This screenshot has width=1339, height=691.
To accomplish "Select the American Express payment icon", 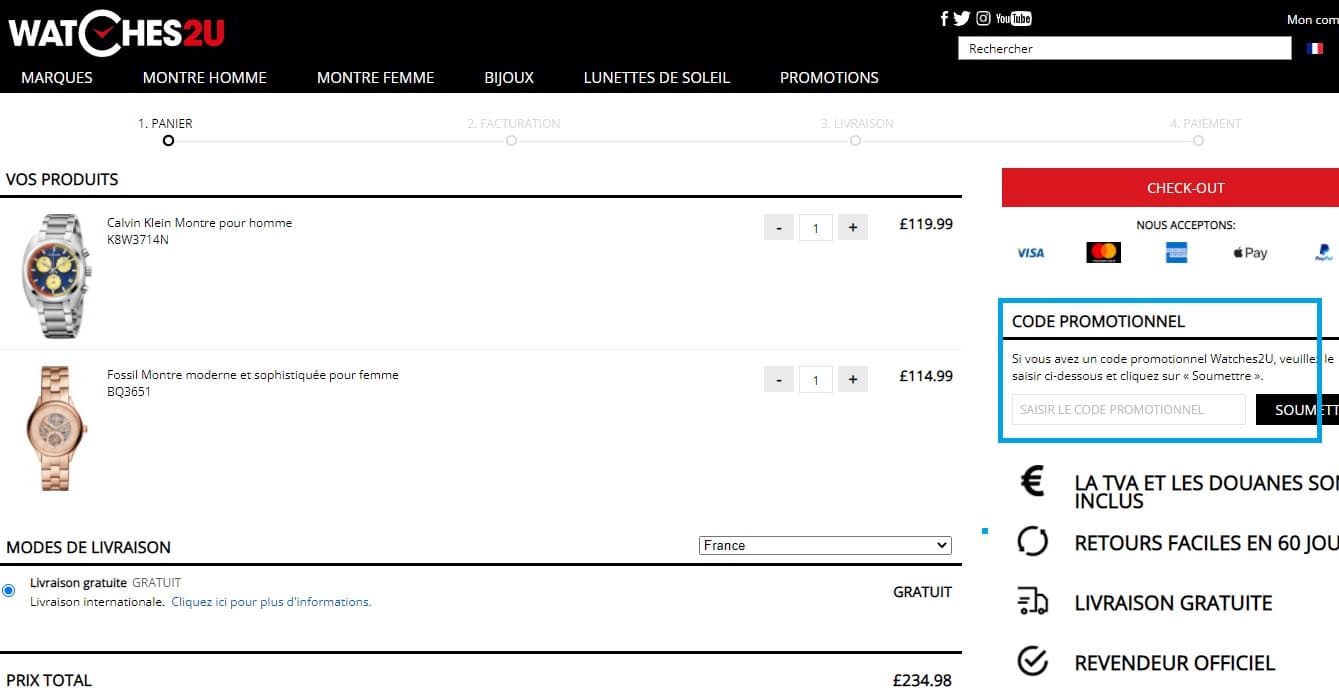I will click(x=1175, y=252).
